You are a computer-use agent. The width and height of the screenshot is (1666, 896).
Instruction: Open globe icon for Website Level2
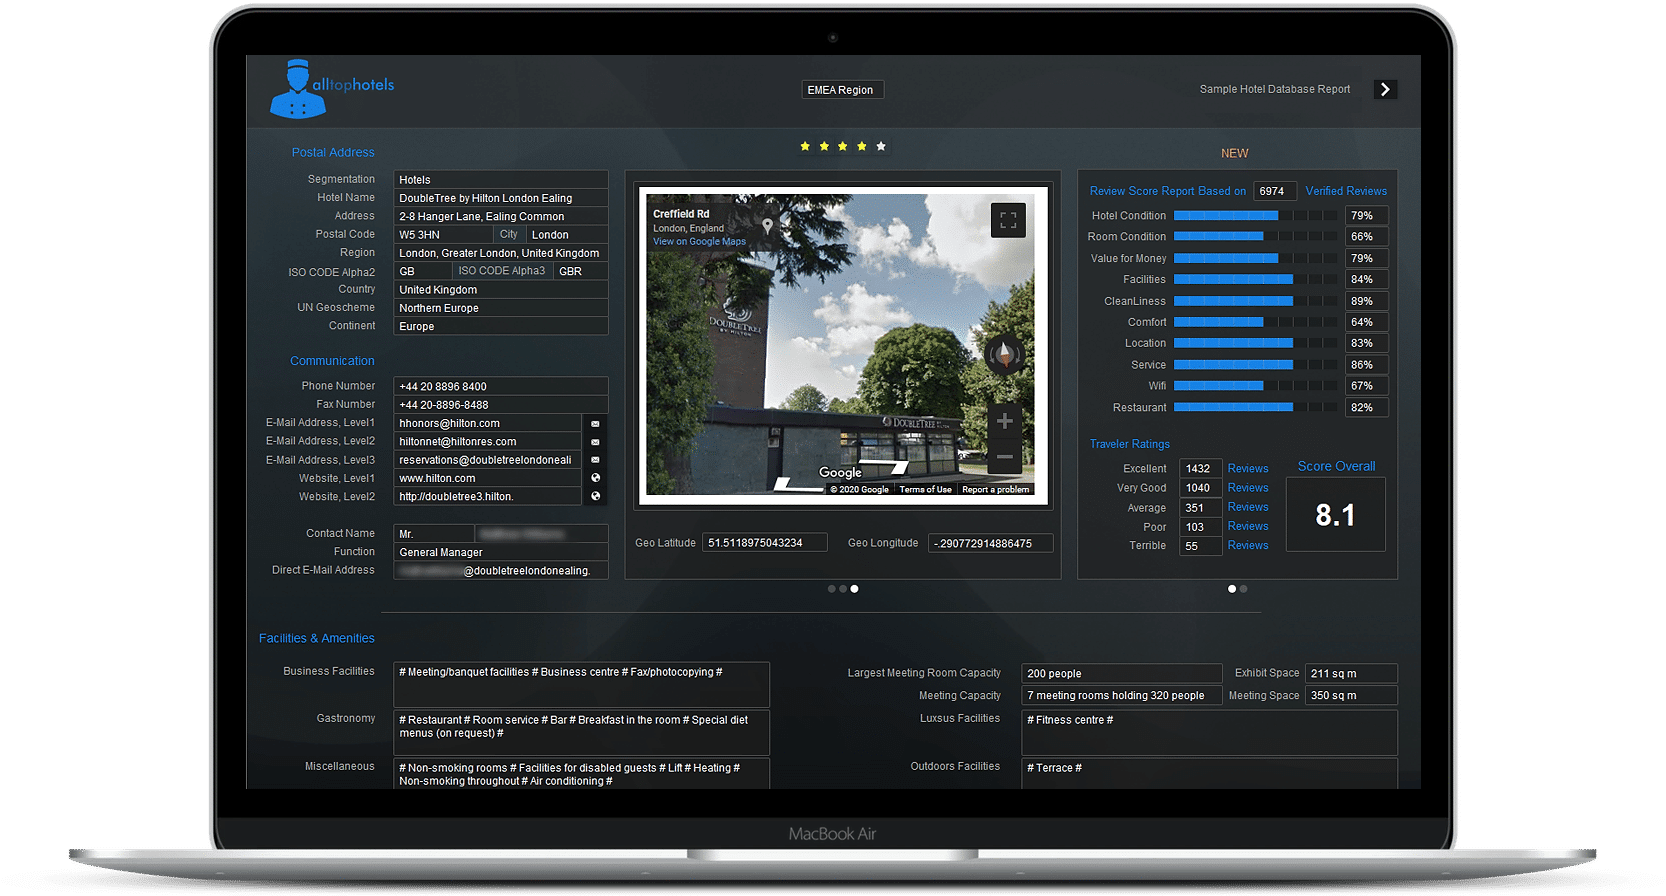coord(595,496)
